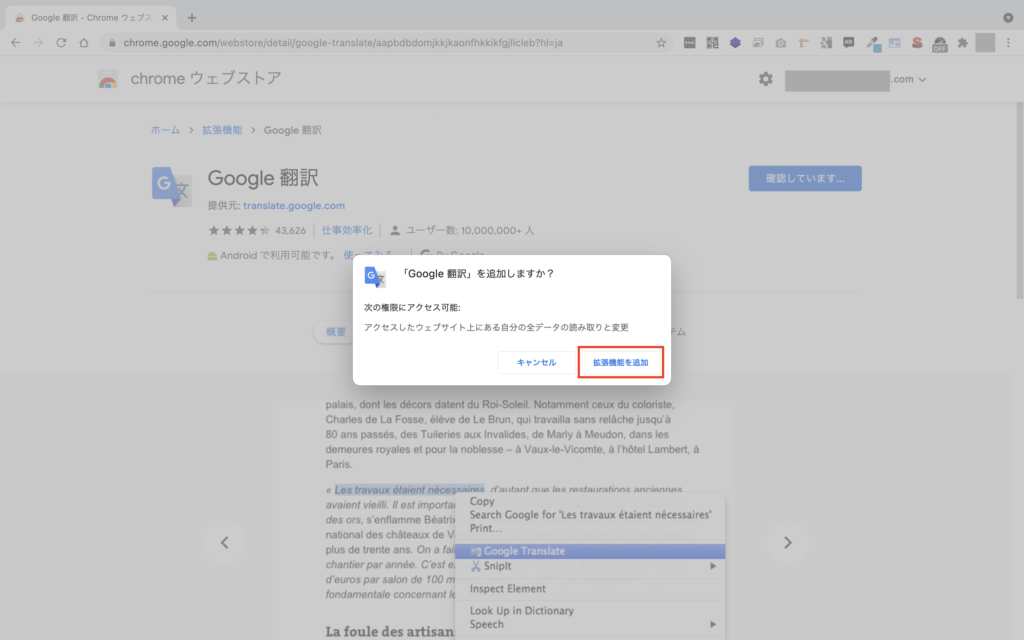
Task: Show the previous screenshot in the carousel
Action: tap(224, 543)
